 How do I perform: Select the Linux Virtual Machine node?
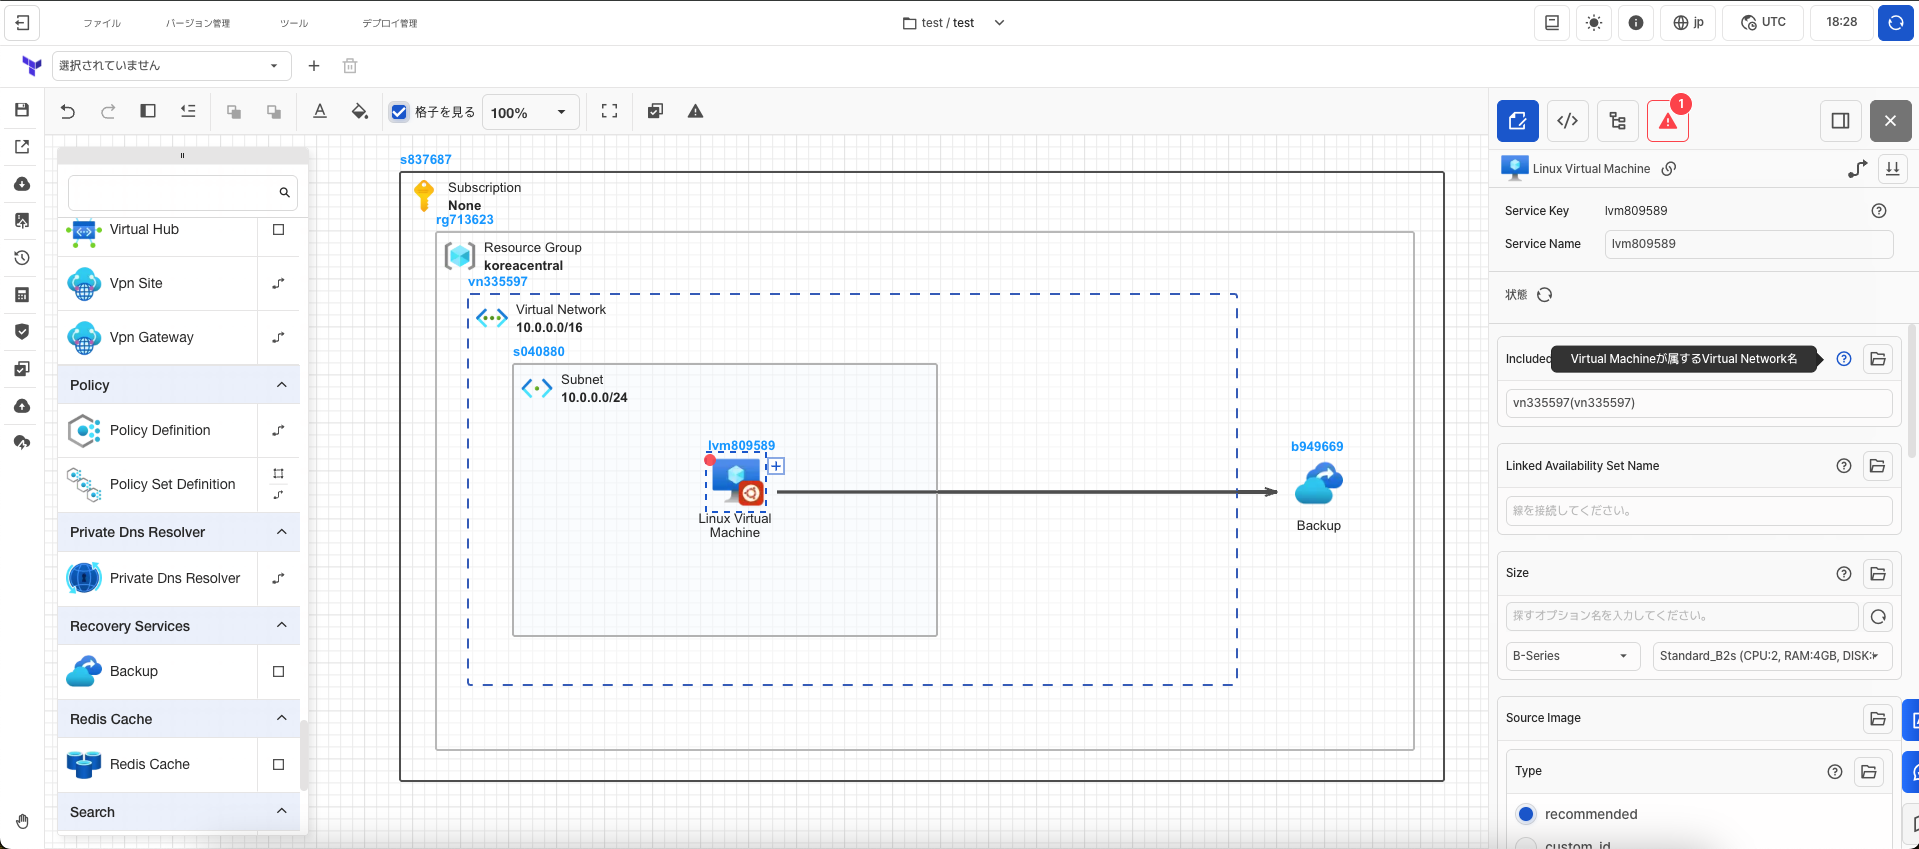[737, 481]
